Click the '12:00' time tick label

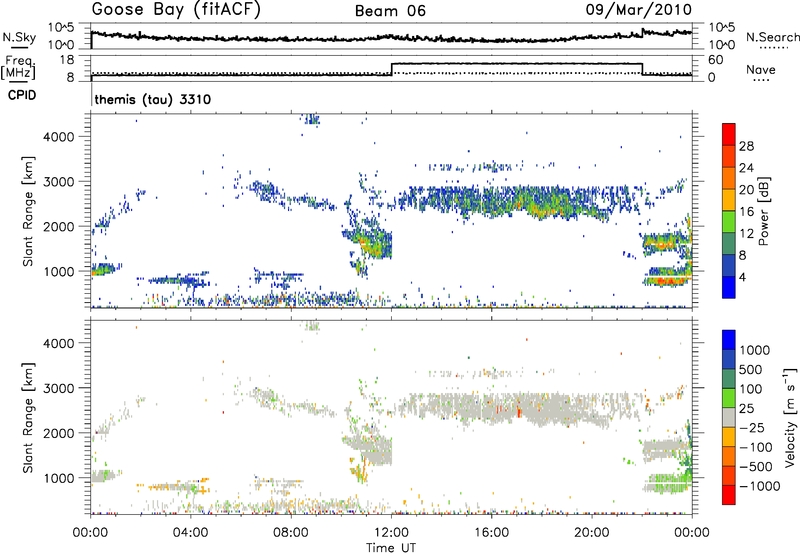point(391,533)
